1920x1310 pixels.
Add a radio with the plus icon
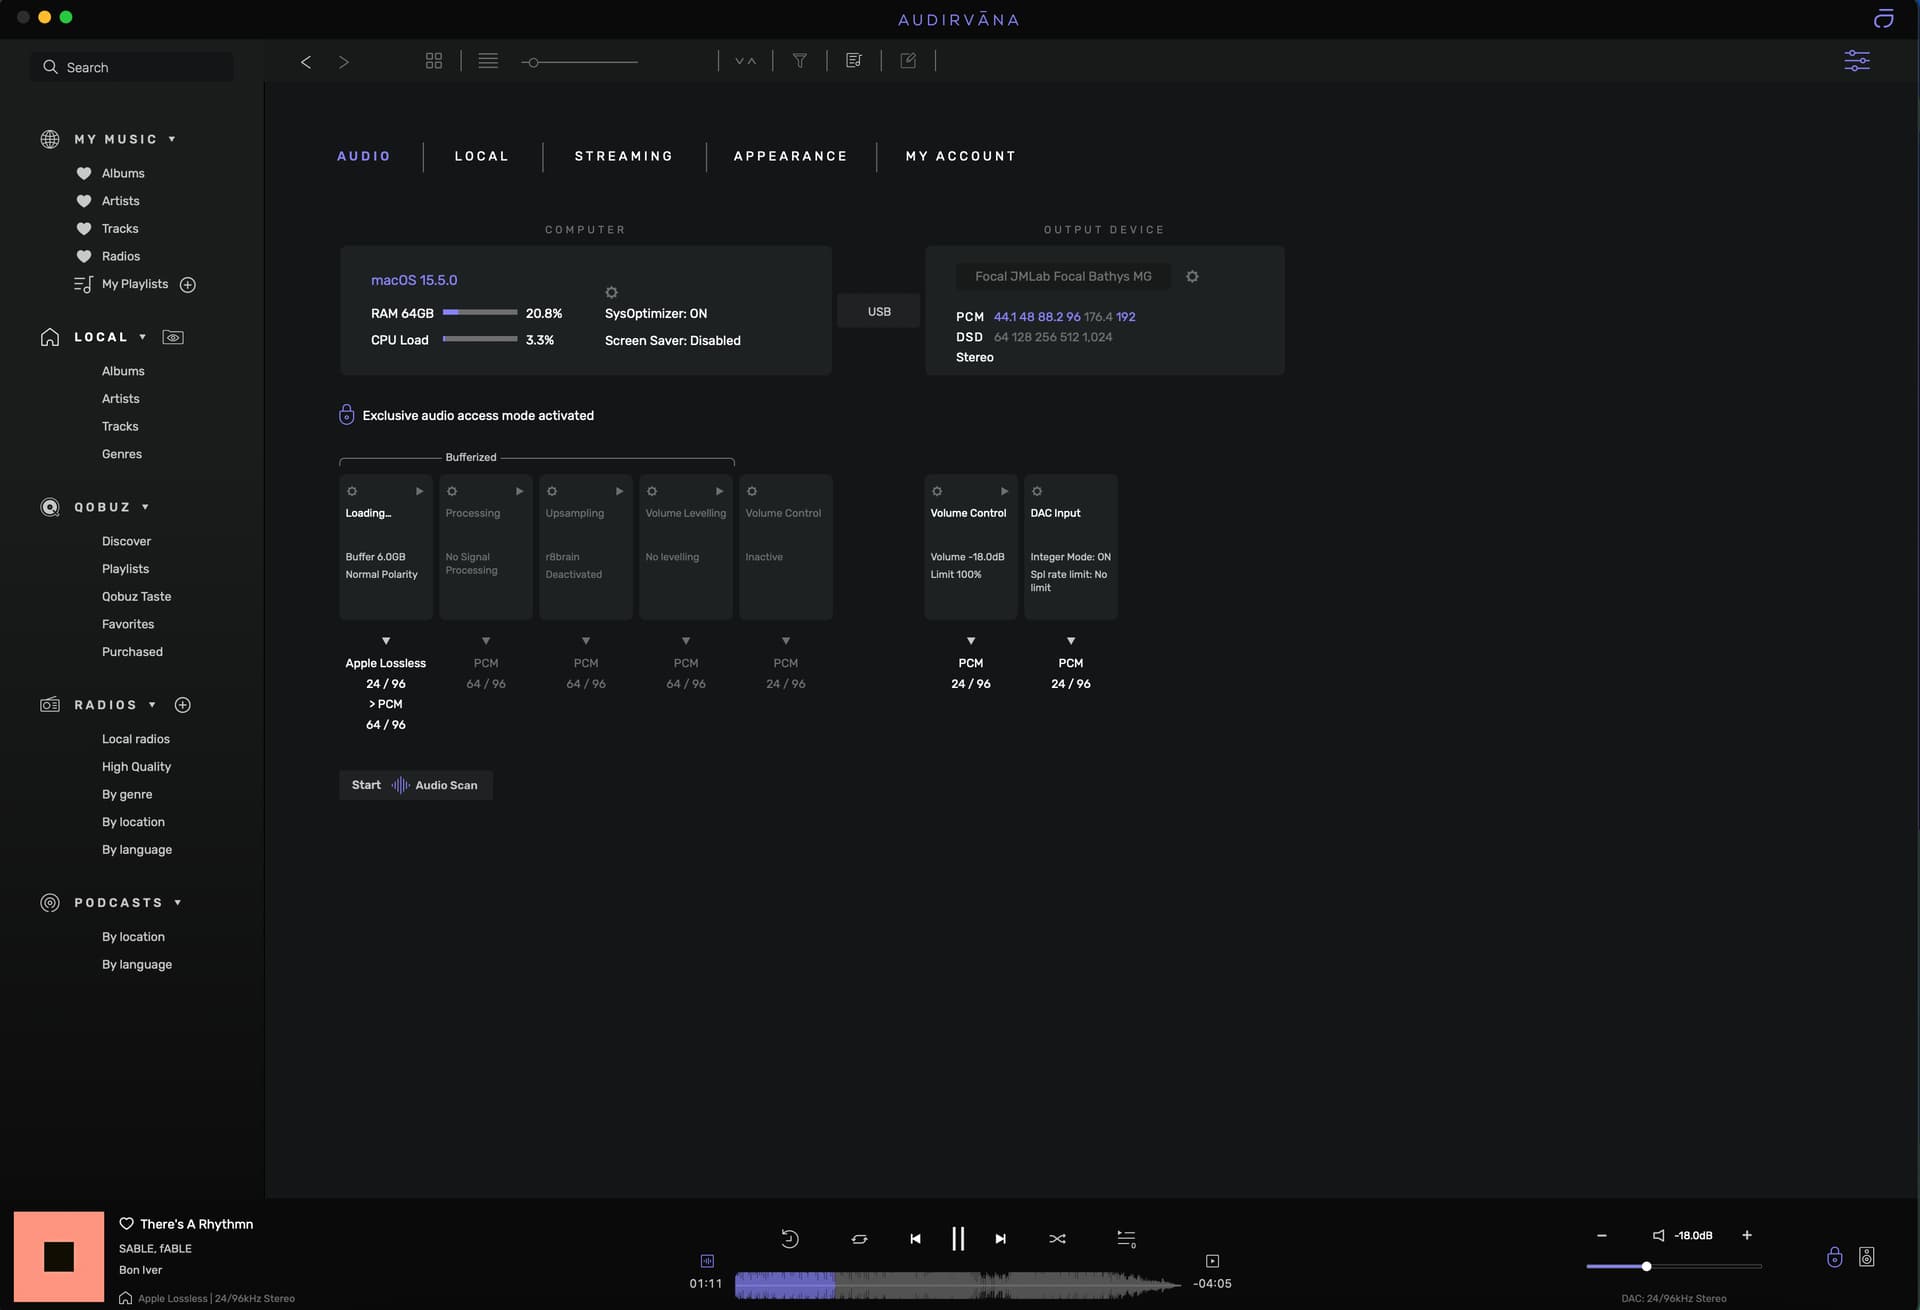tap(183, 706)
